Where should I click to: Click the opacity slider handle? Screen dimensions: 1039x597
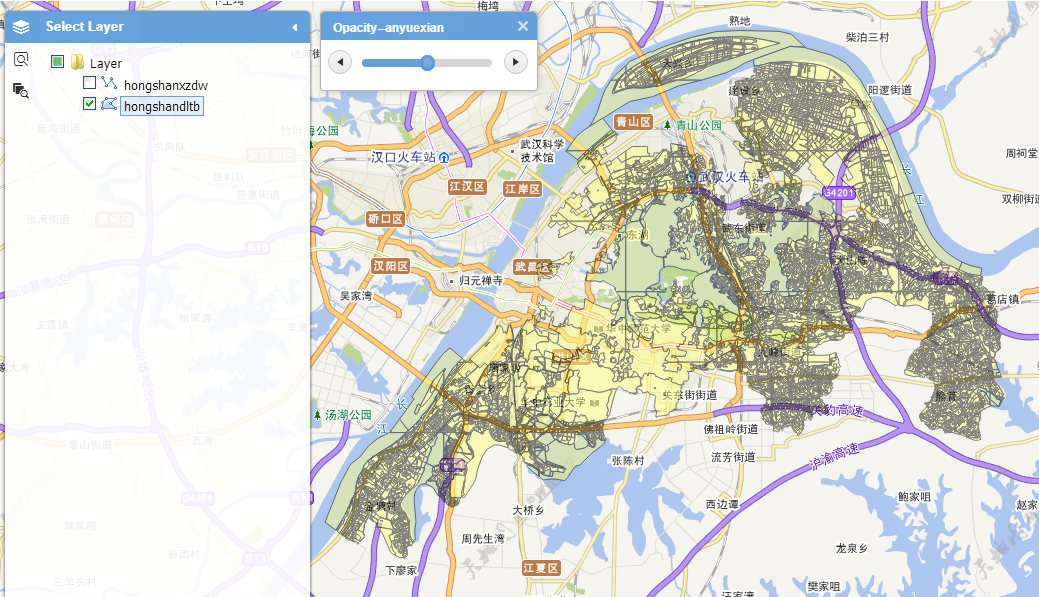[x=427, y=63]
